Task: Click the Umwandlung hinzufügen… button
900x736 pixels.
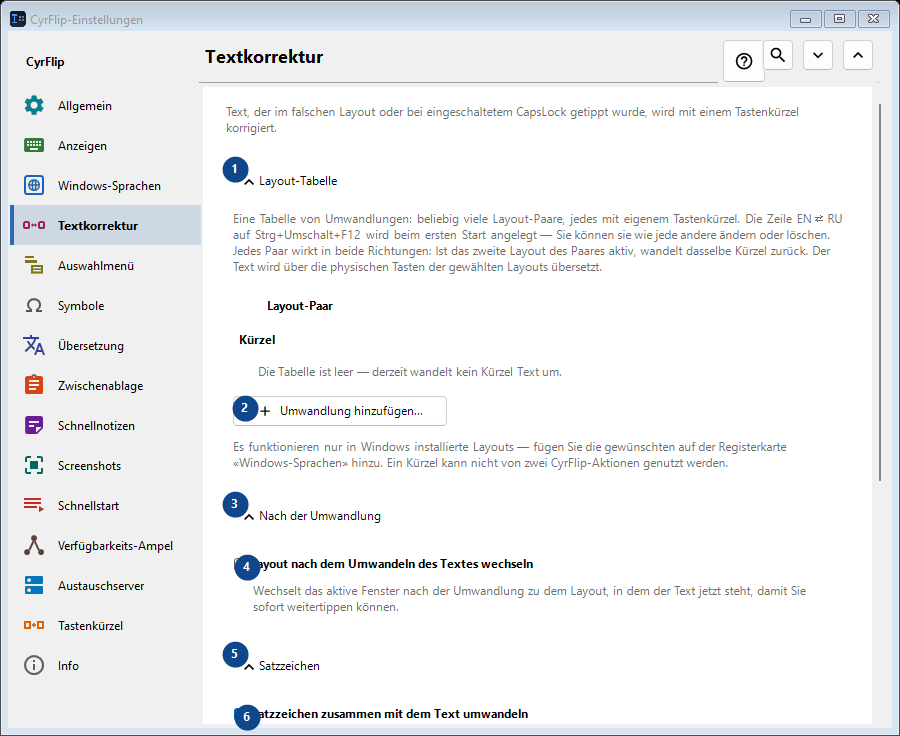Action: pos(340,411)
